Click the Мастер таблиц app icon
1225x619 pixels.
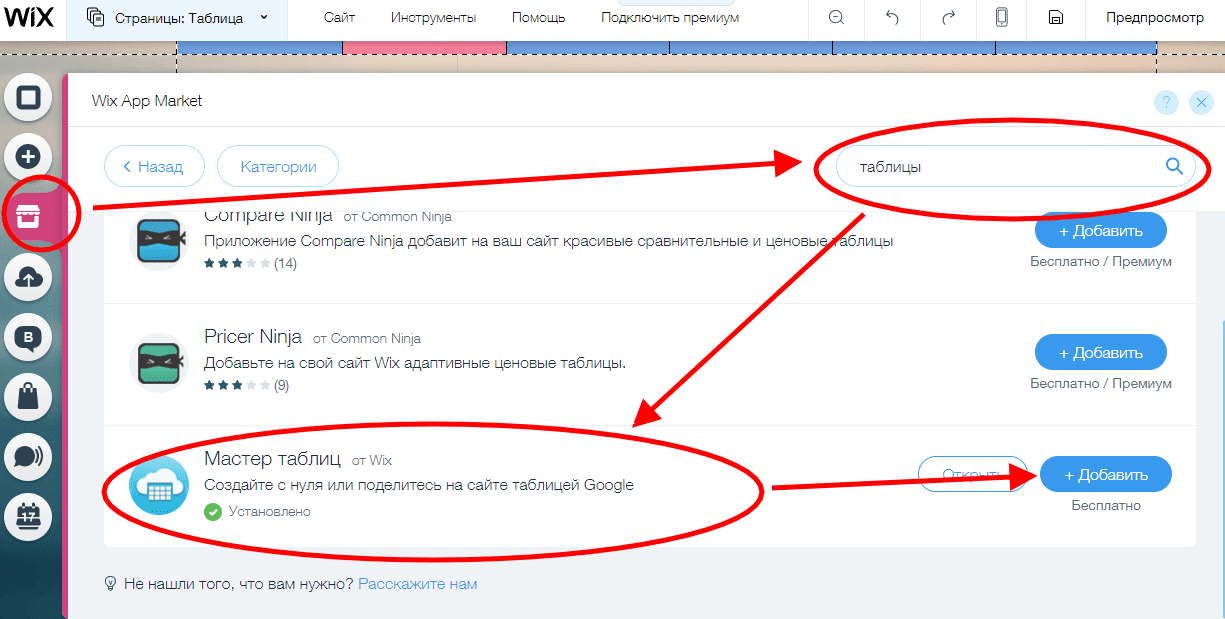click(159, 485)
